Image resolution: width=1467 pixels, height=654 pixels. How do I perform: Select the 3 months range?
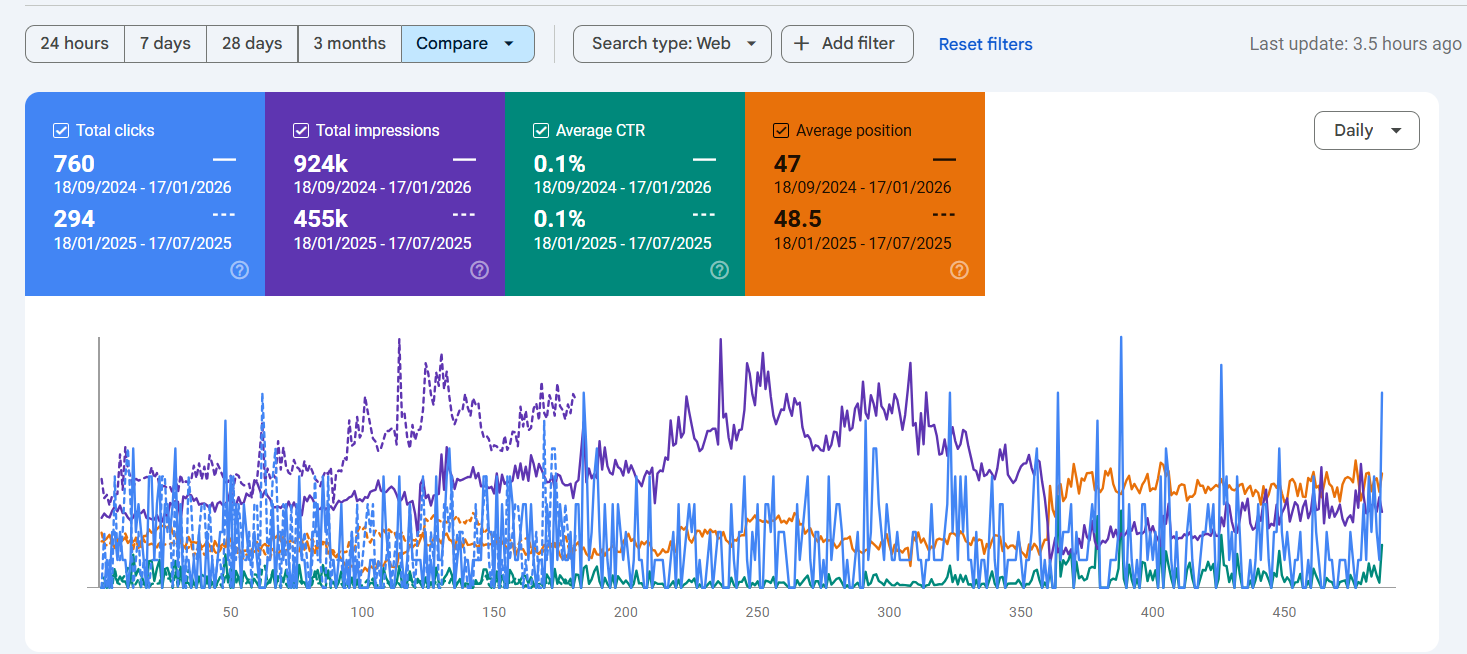349,43
